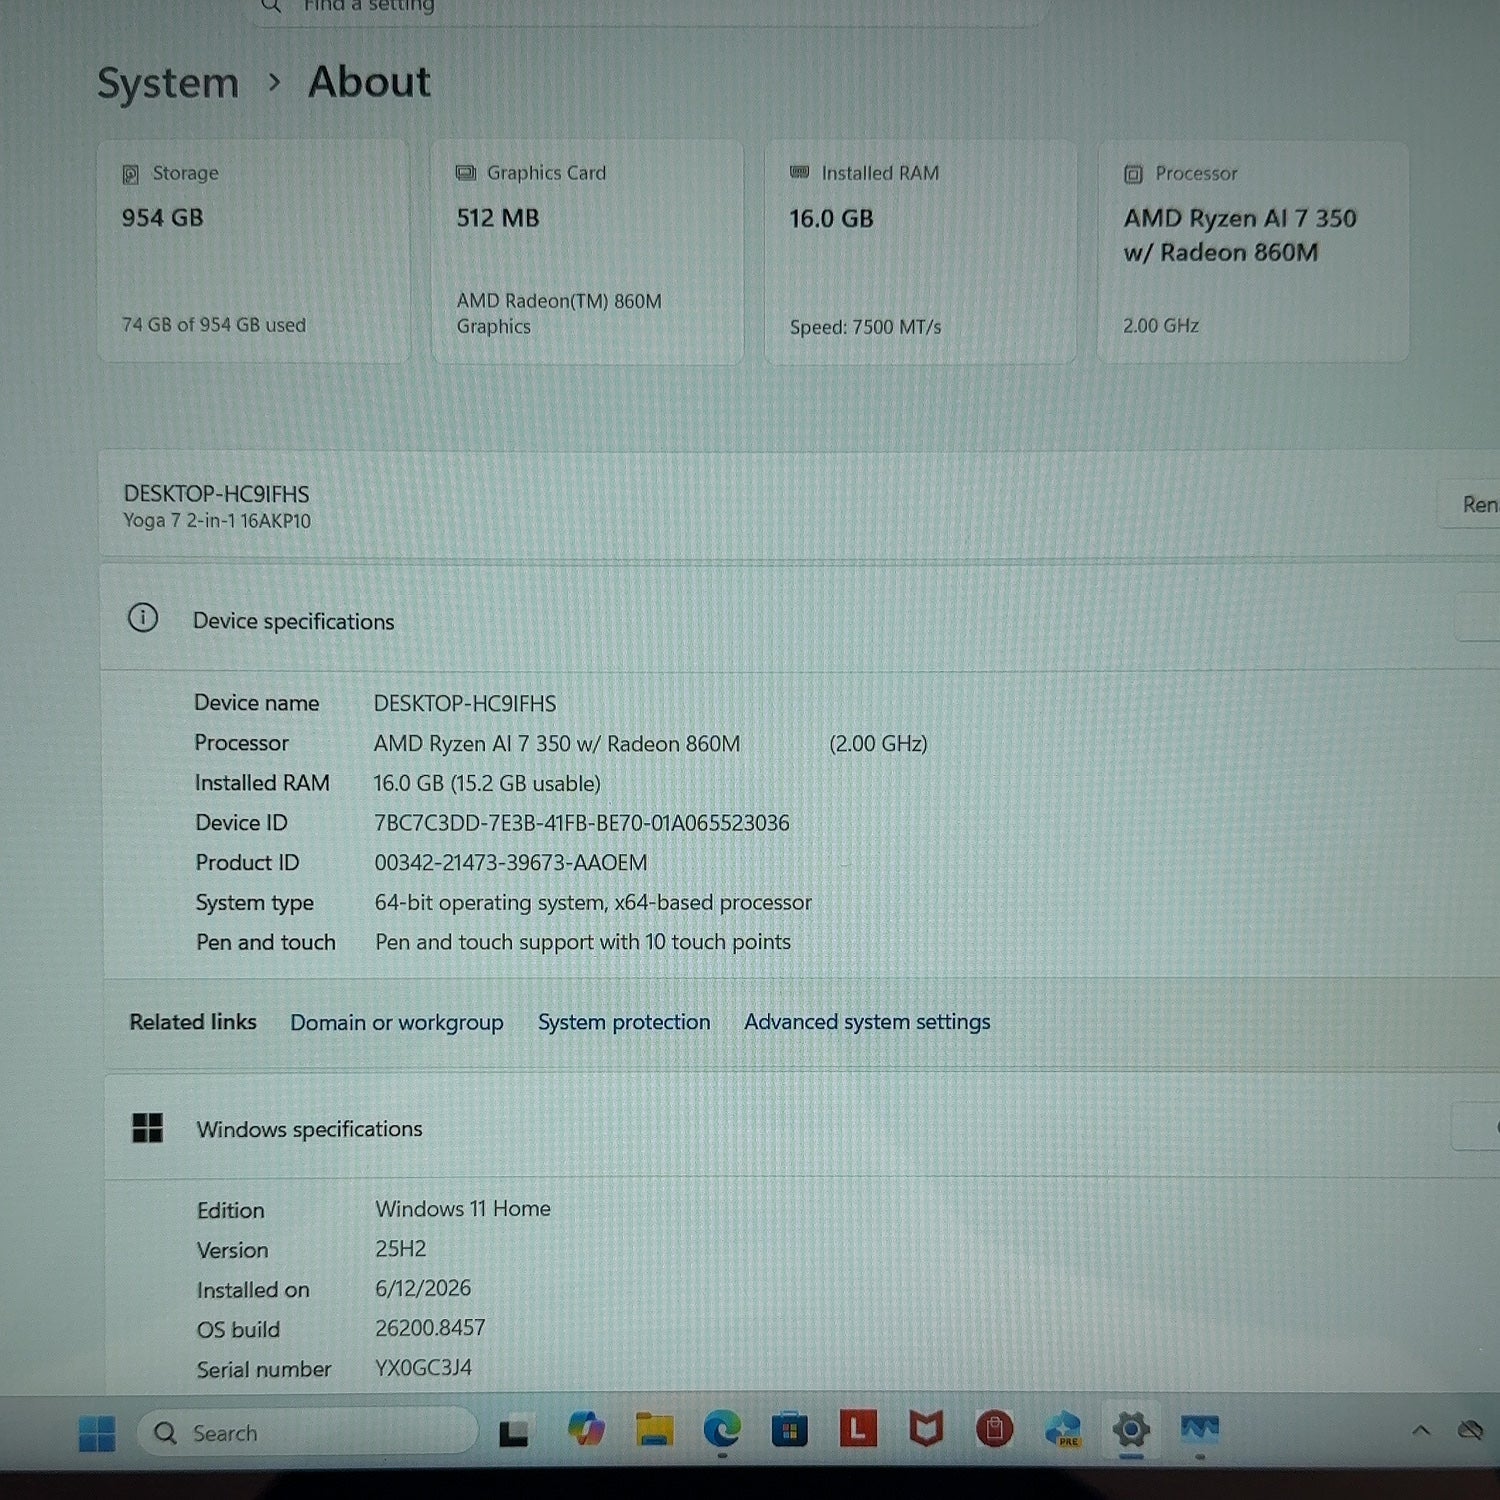1500x1500 pixels.
Task: Collapse the Windows specifications section
Action: [x=1478, y=1127]
